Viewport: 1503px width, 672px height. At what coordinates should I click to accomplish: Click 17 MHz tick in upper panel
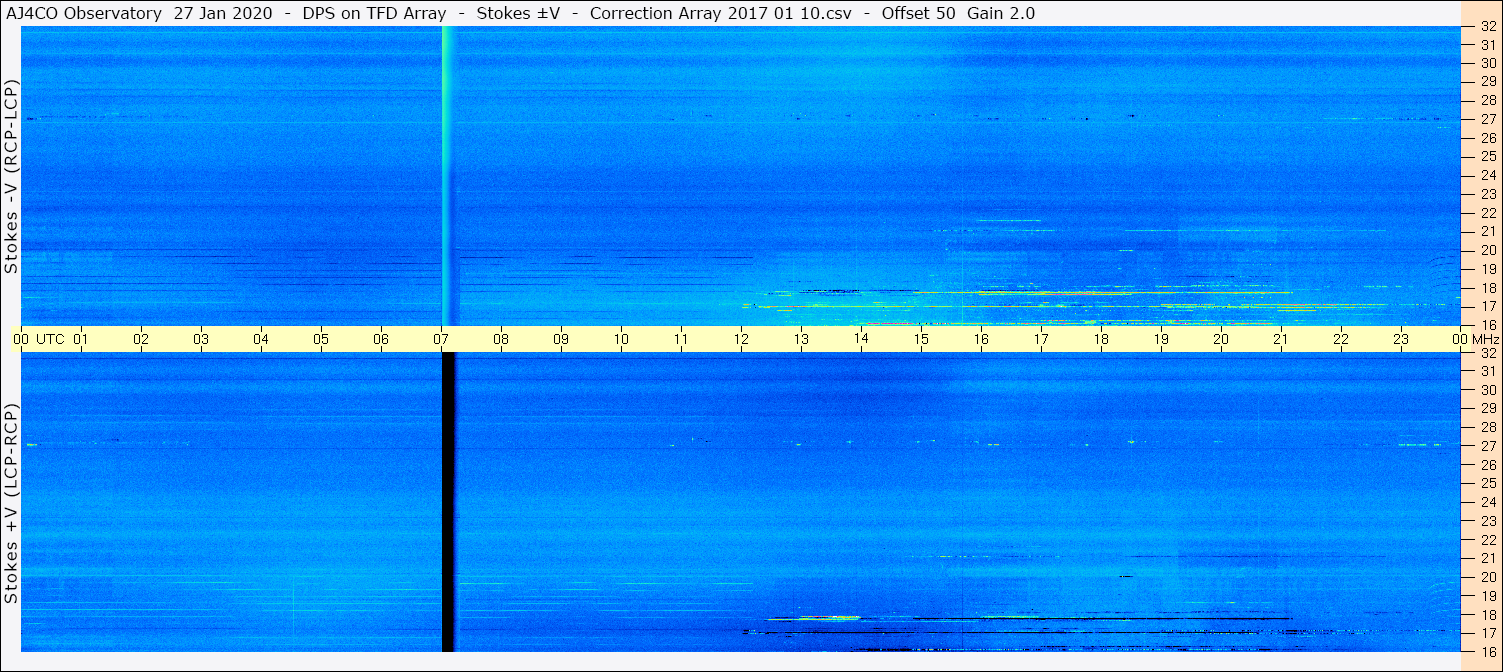[1488, 306]
